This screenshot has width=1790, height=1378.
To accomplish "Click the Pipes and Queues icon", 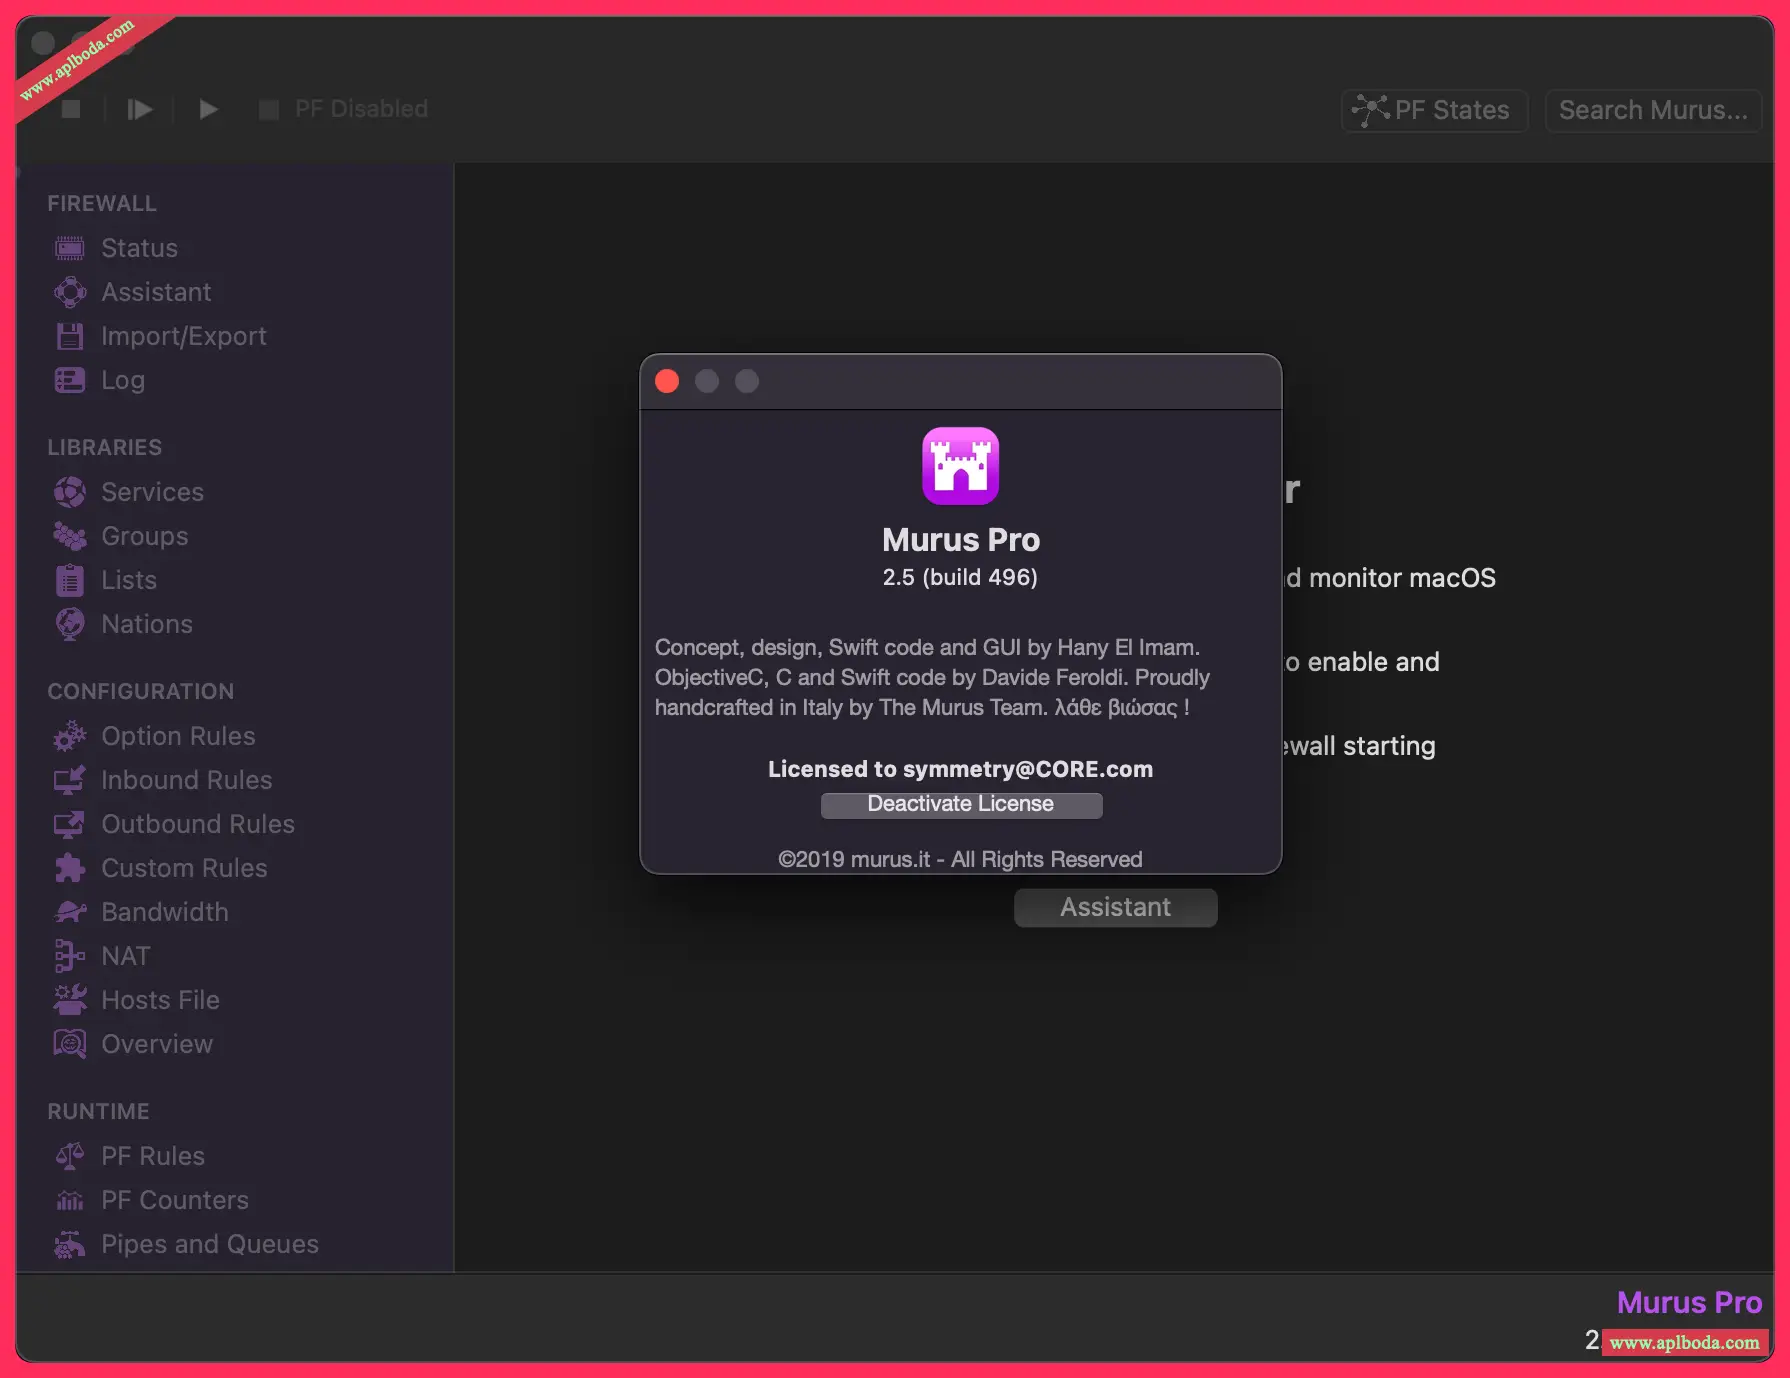I will (69, 1244).
